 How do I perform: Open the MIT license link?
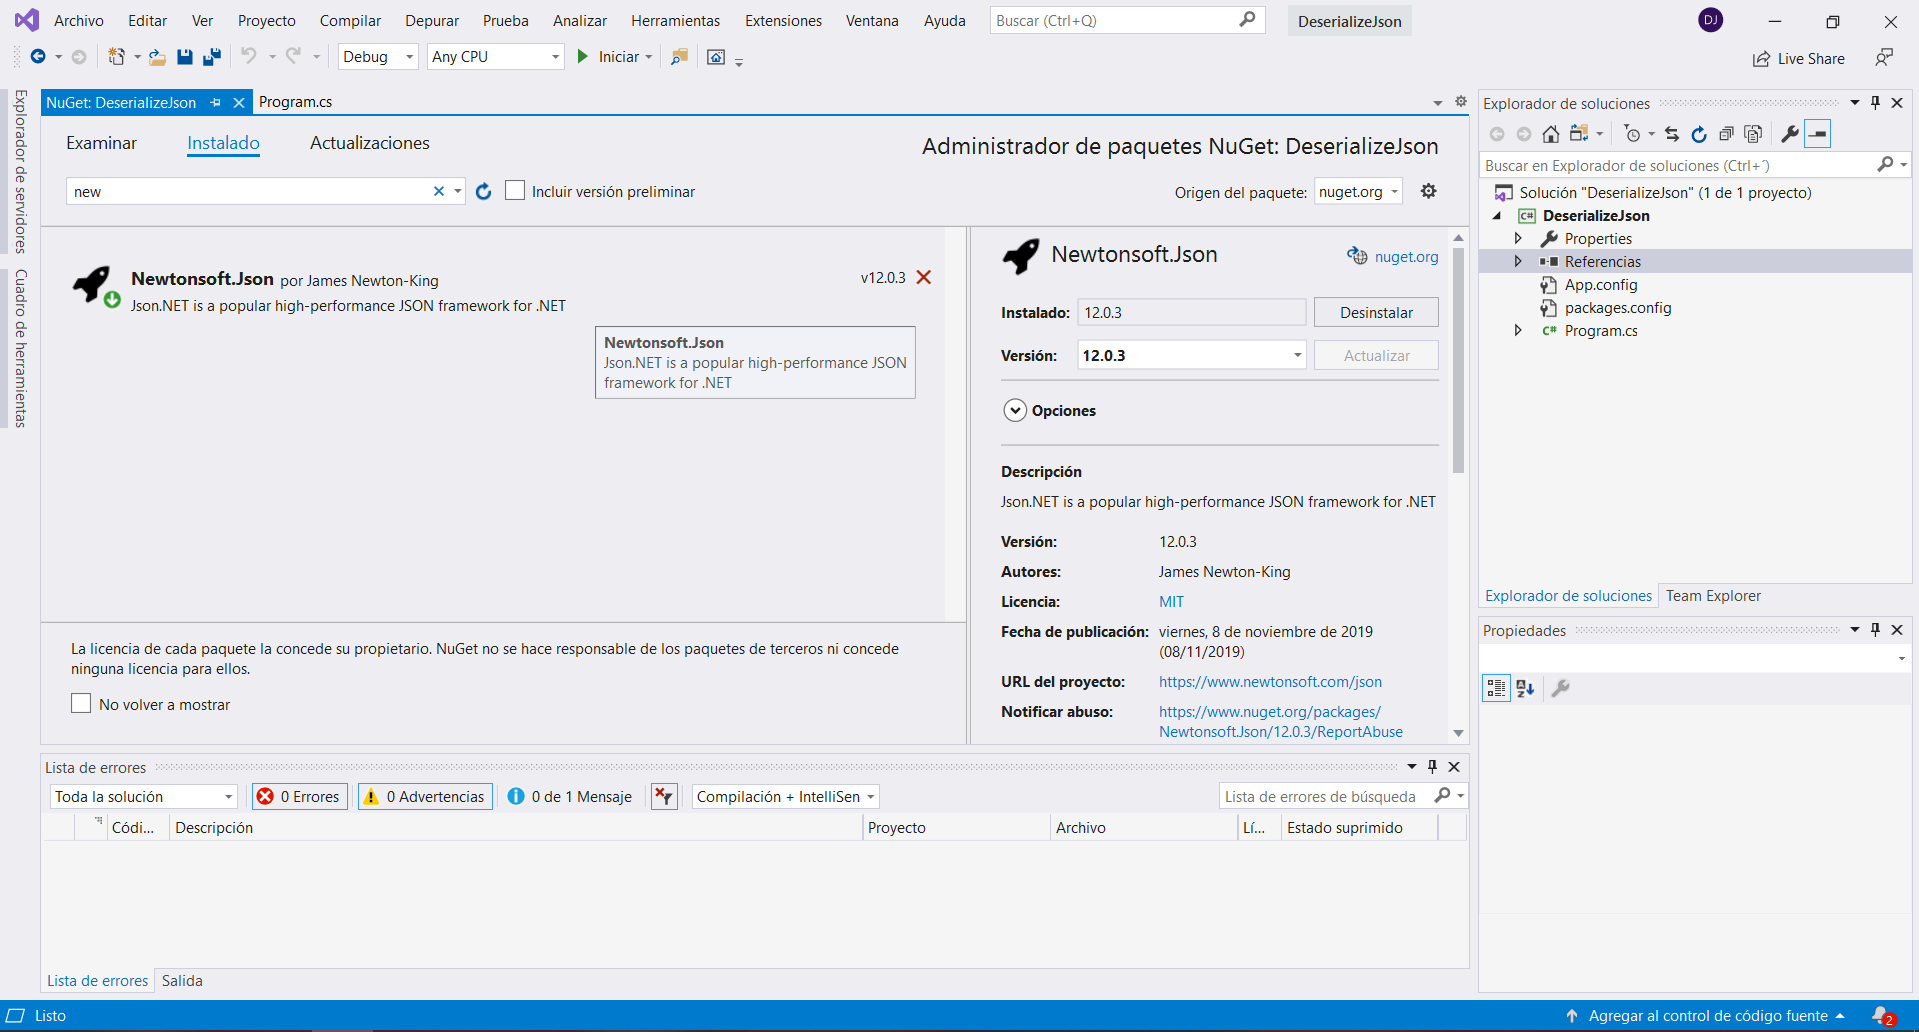point(1171,602)
